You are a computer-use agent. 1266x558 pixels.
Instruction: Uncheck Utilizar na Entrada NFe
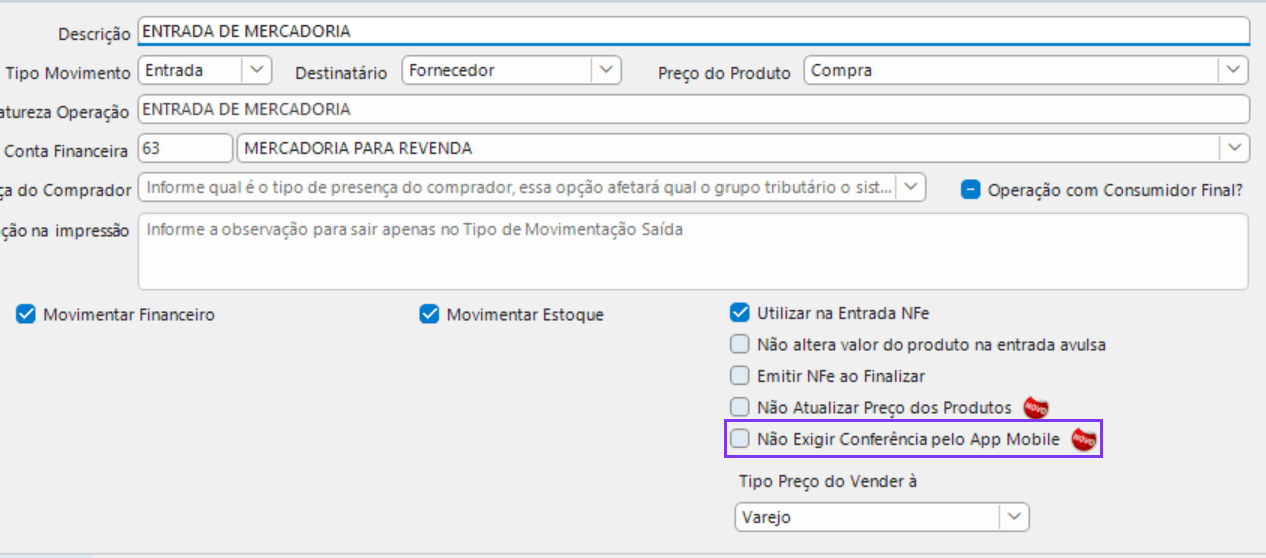pos(739,312)
